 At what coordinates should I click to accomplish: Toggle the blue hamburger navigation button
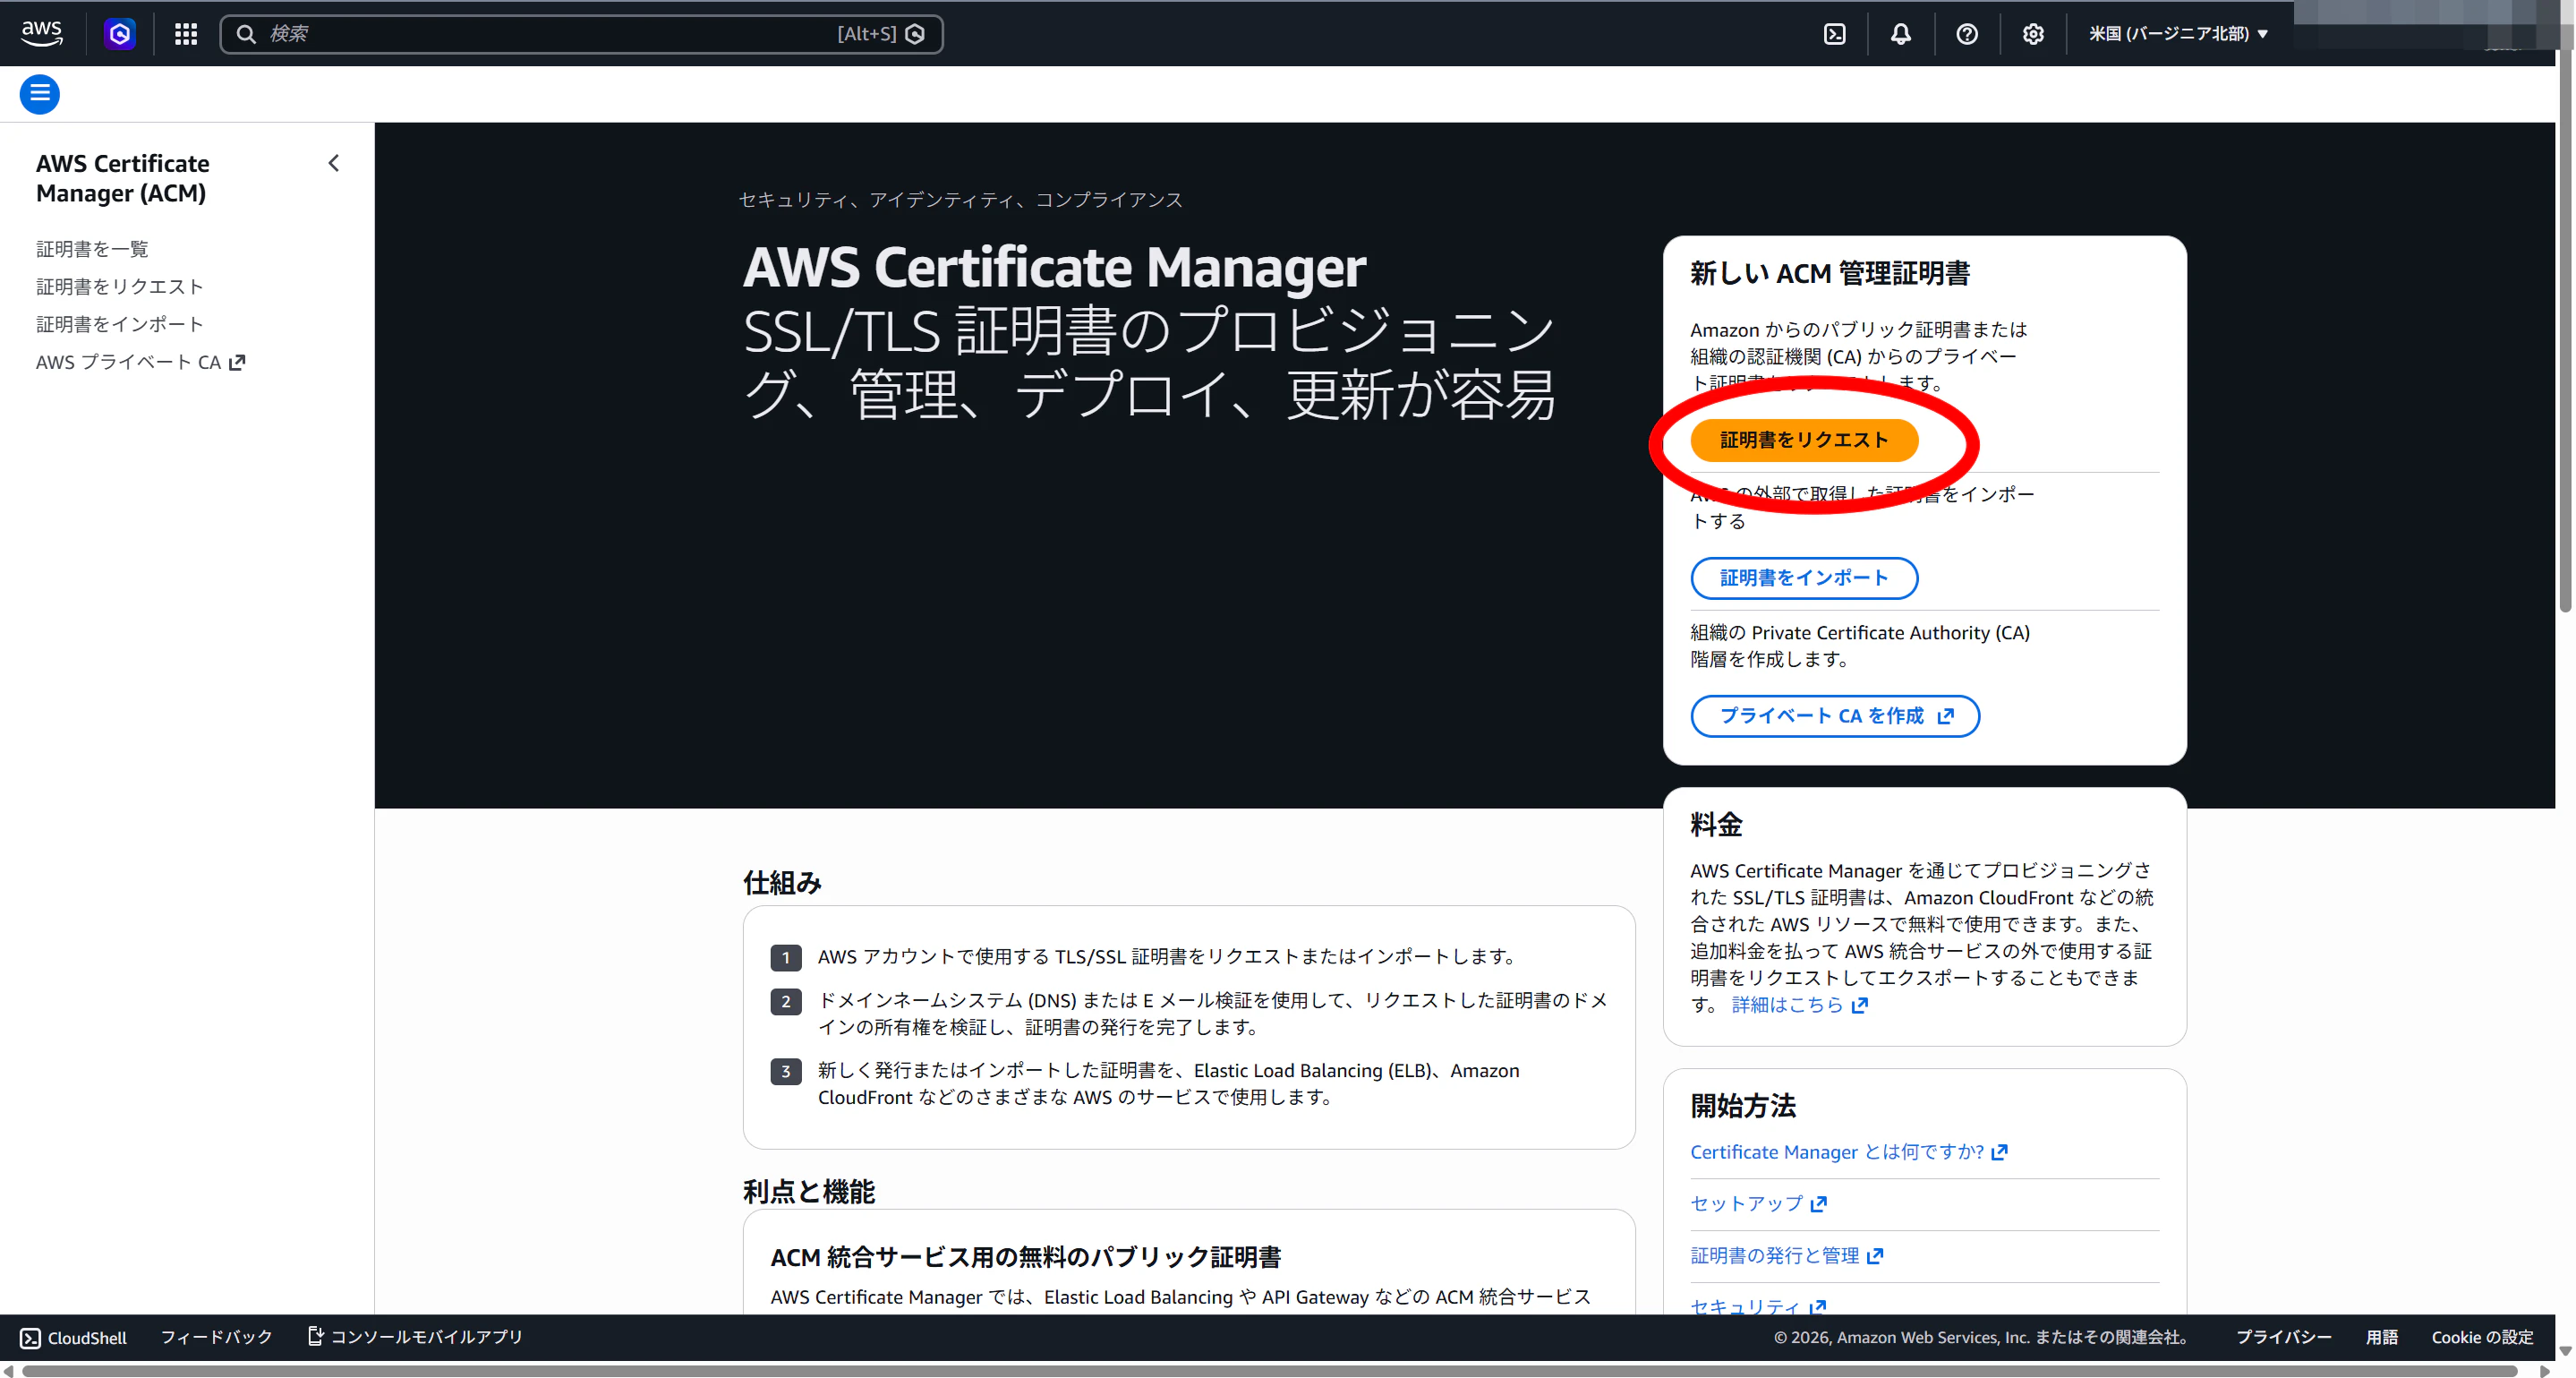click(40, 94)
